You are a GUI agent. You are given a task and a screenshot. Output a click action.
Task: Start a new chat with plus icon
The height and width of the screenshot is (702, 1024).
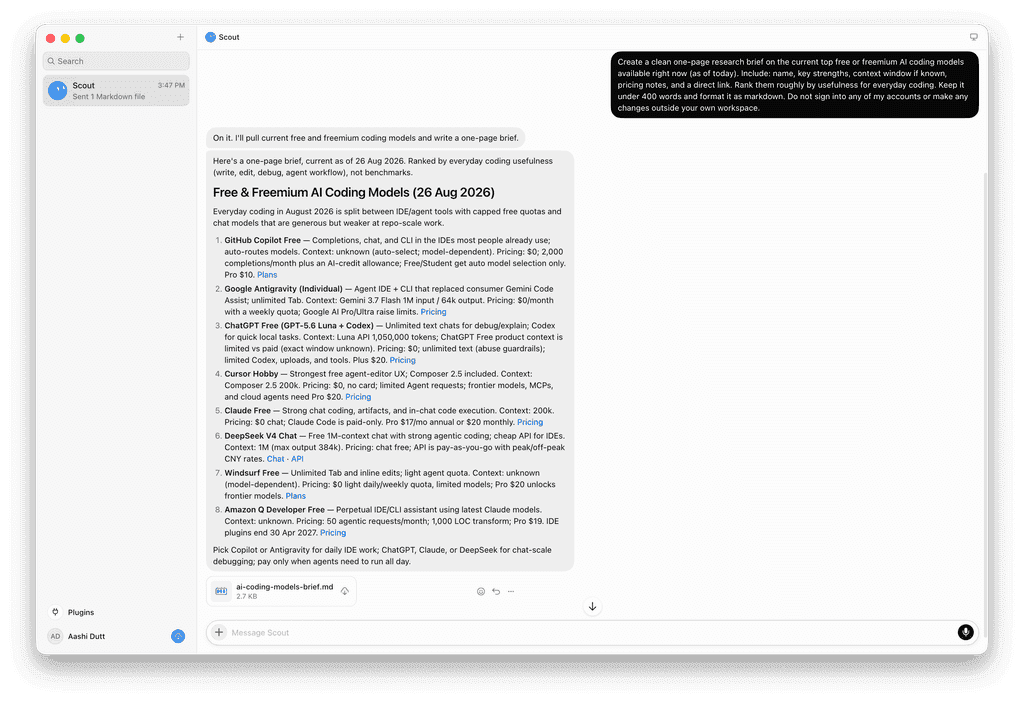point(180,37)
